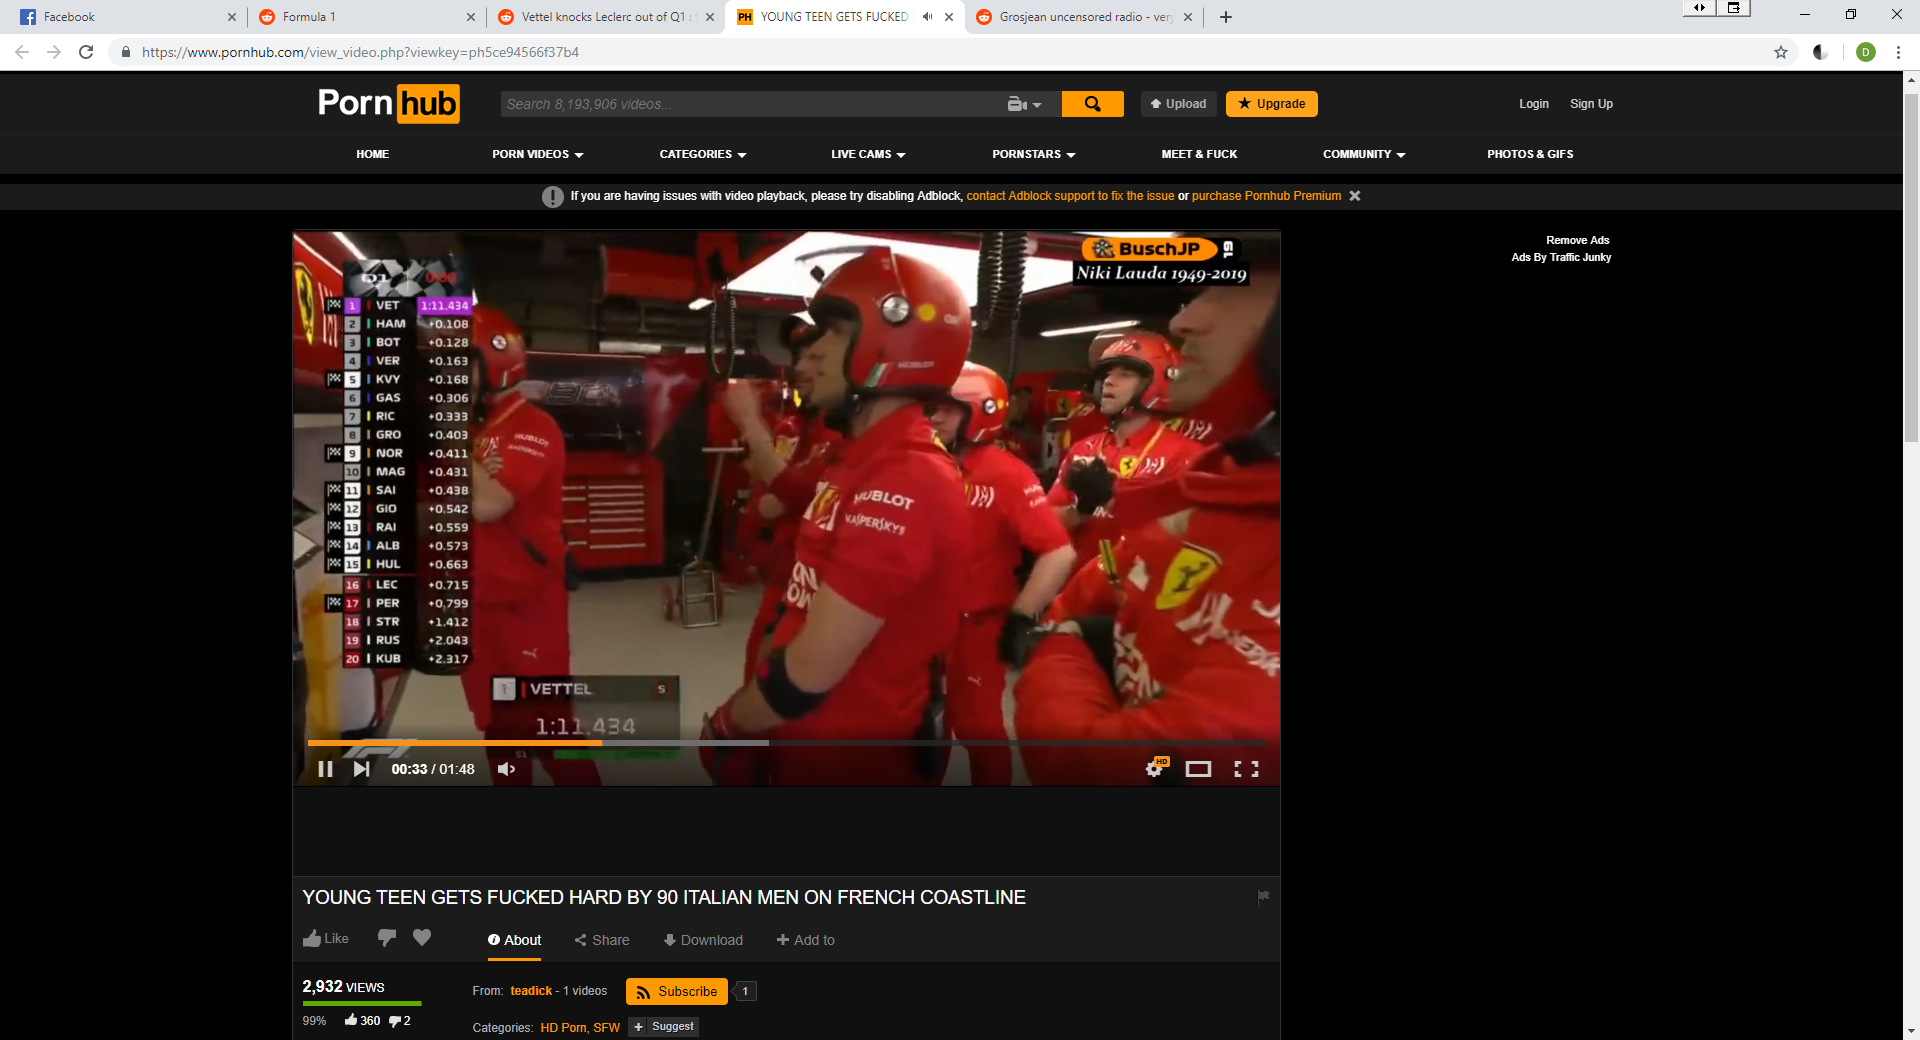
Task: Click the thumbs-down dislike icon
Action: [386, 938]
